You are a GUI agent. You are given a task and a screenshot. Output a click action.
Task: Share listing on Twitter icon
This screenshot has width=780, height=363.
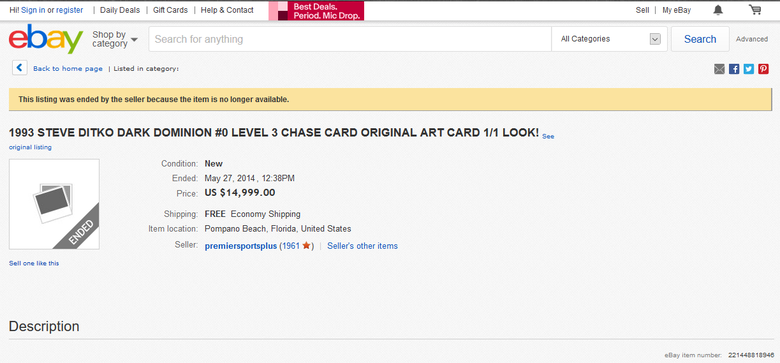click(x=749, y=69)
